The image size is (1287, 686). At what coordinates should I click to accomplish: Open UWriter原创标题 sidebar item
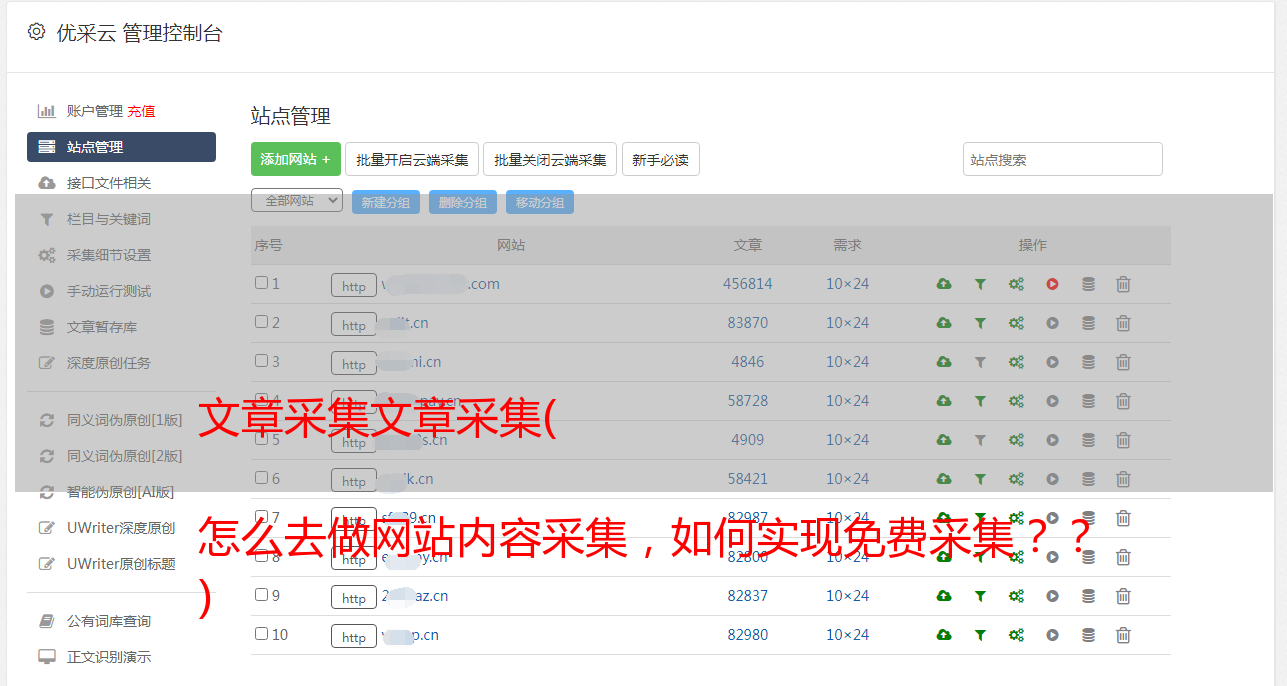pyautogui.click(x=121, y=564)
